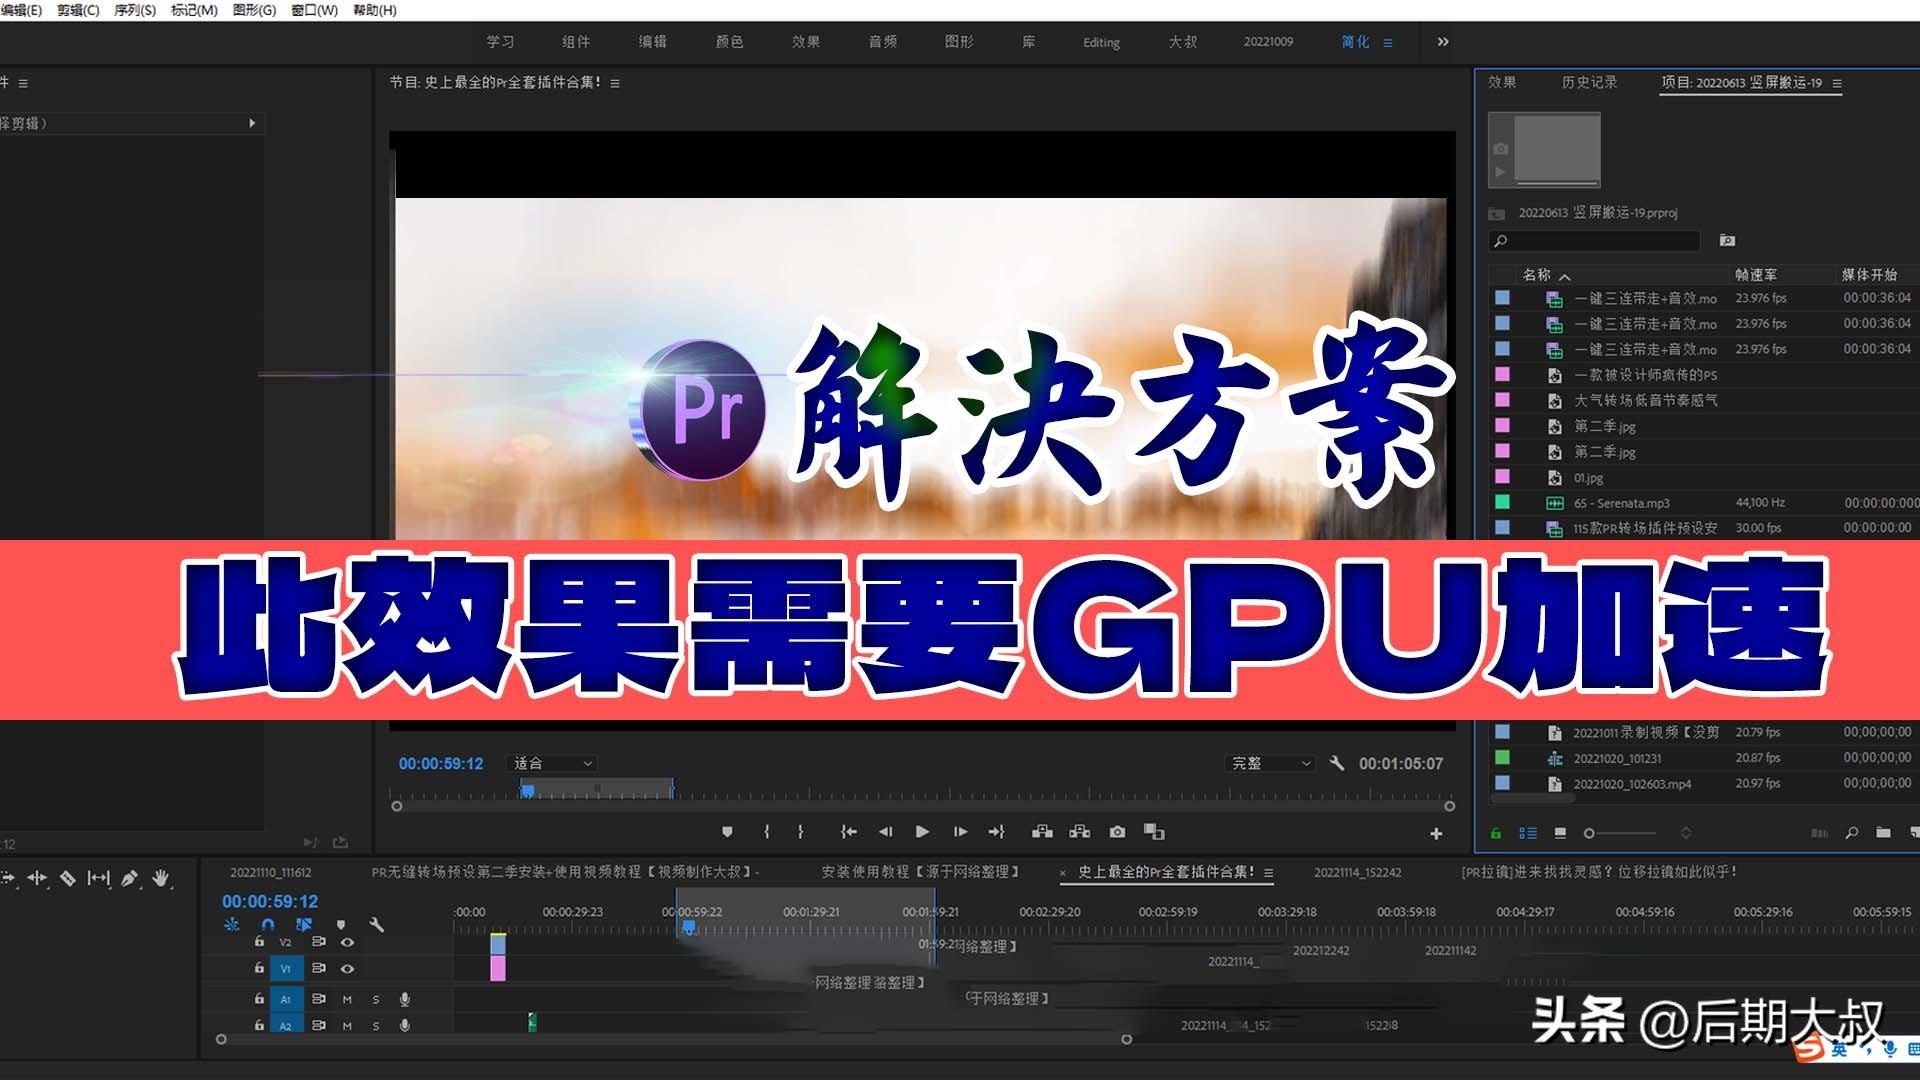Toggle V1 track output eye
The height and width of the screenshot is (1080, 1920).
click(x=347, y=968)
